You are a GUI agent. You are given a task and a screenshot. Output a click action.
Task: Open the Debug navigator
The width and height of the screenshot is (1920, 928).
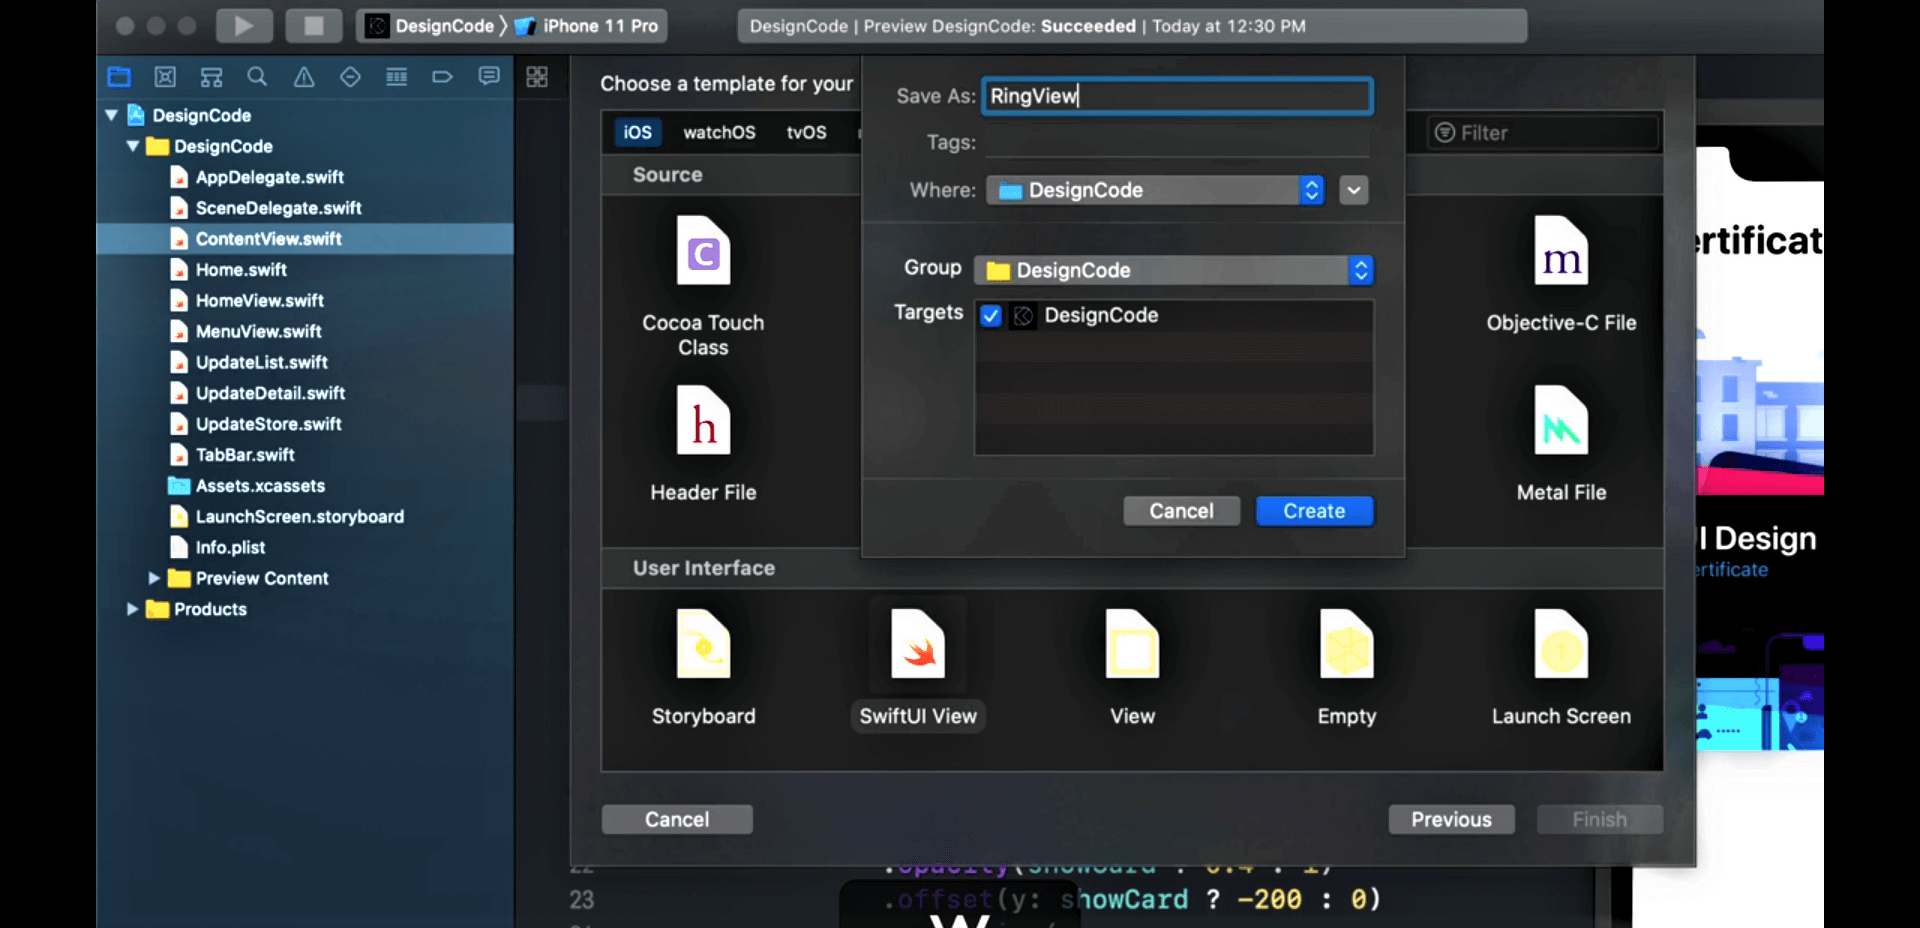pyautogui.click(x=396, y=77)
